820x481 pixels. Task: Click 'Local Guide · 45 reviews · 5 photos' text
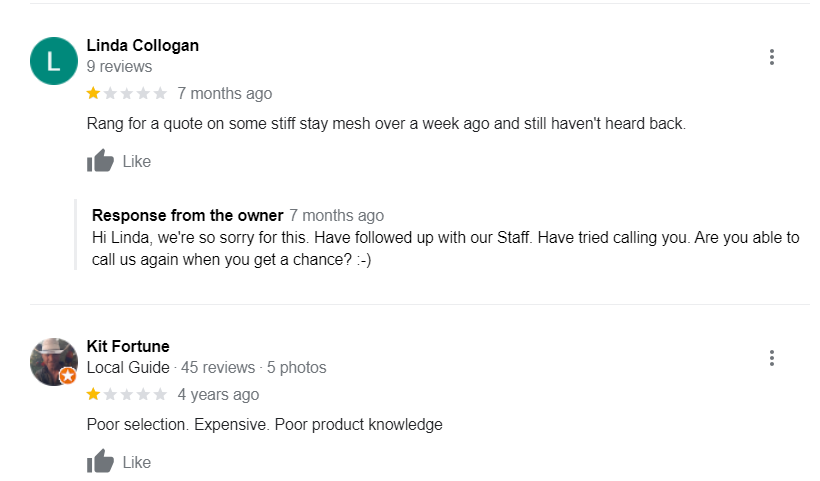tap(206, 368)
